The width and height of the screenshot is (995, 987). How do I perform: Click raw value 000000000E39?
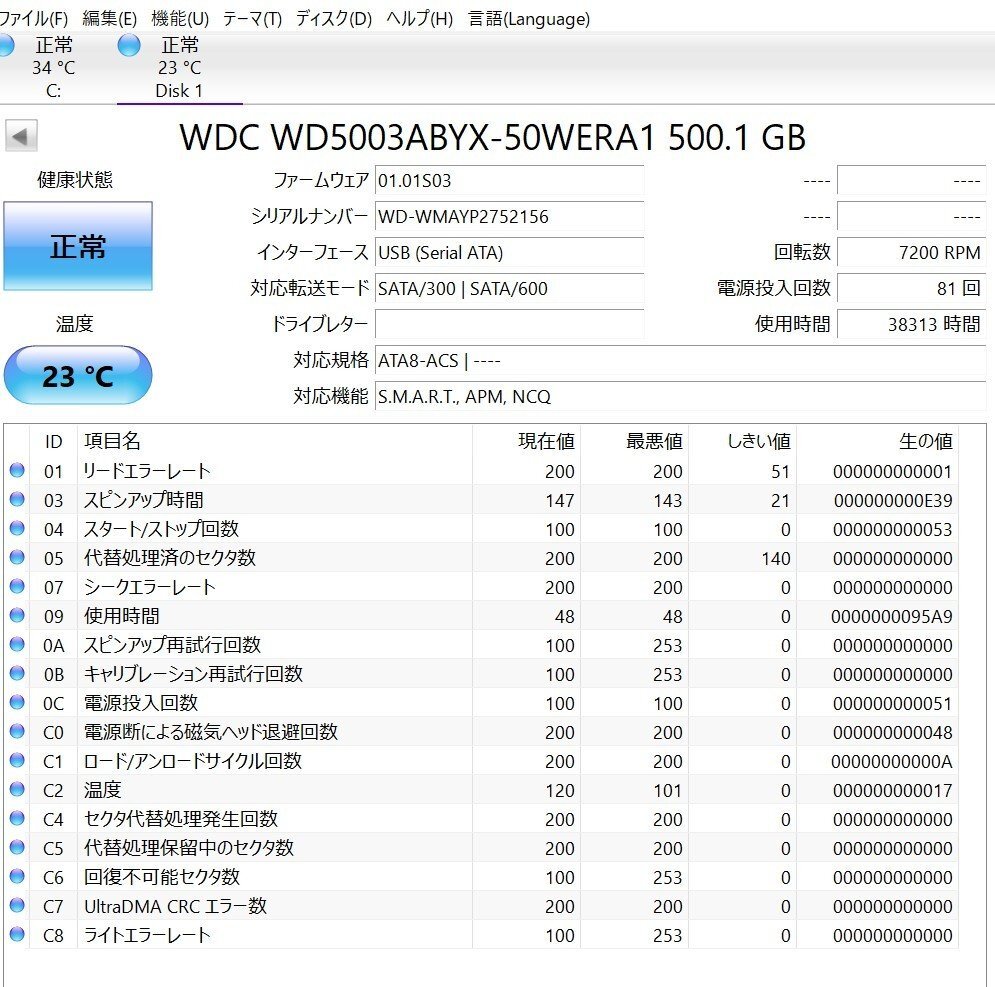[x=893, y=500]
